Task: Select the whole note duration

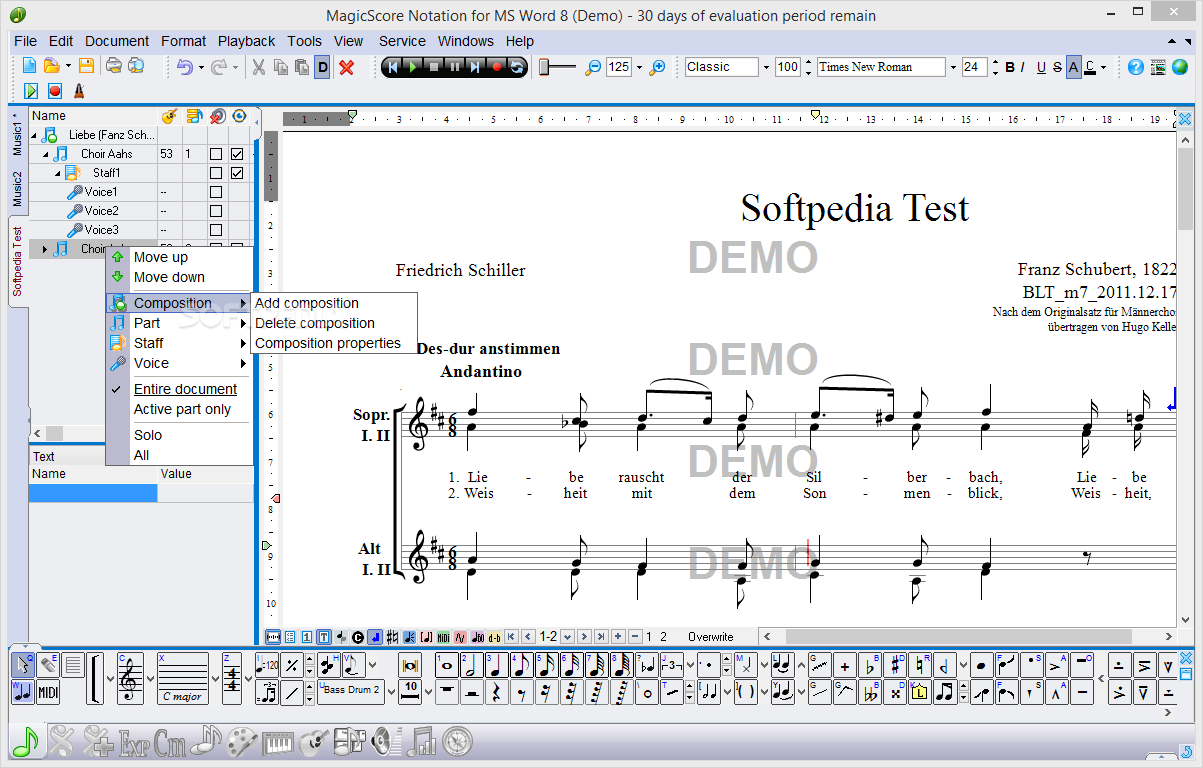Action: click(x=447, y=665)
